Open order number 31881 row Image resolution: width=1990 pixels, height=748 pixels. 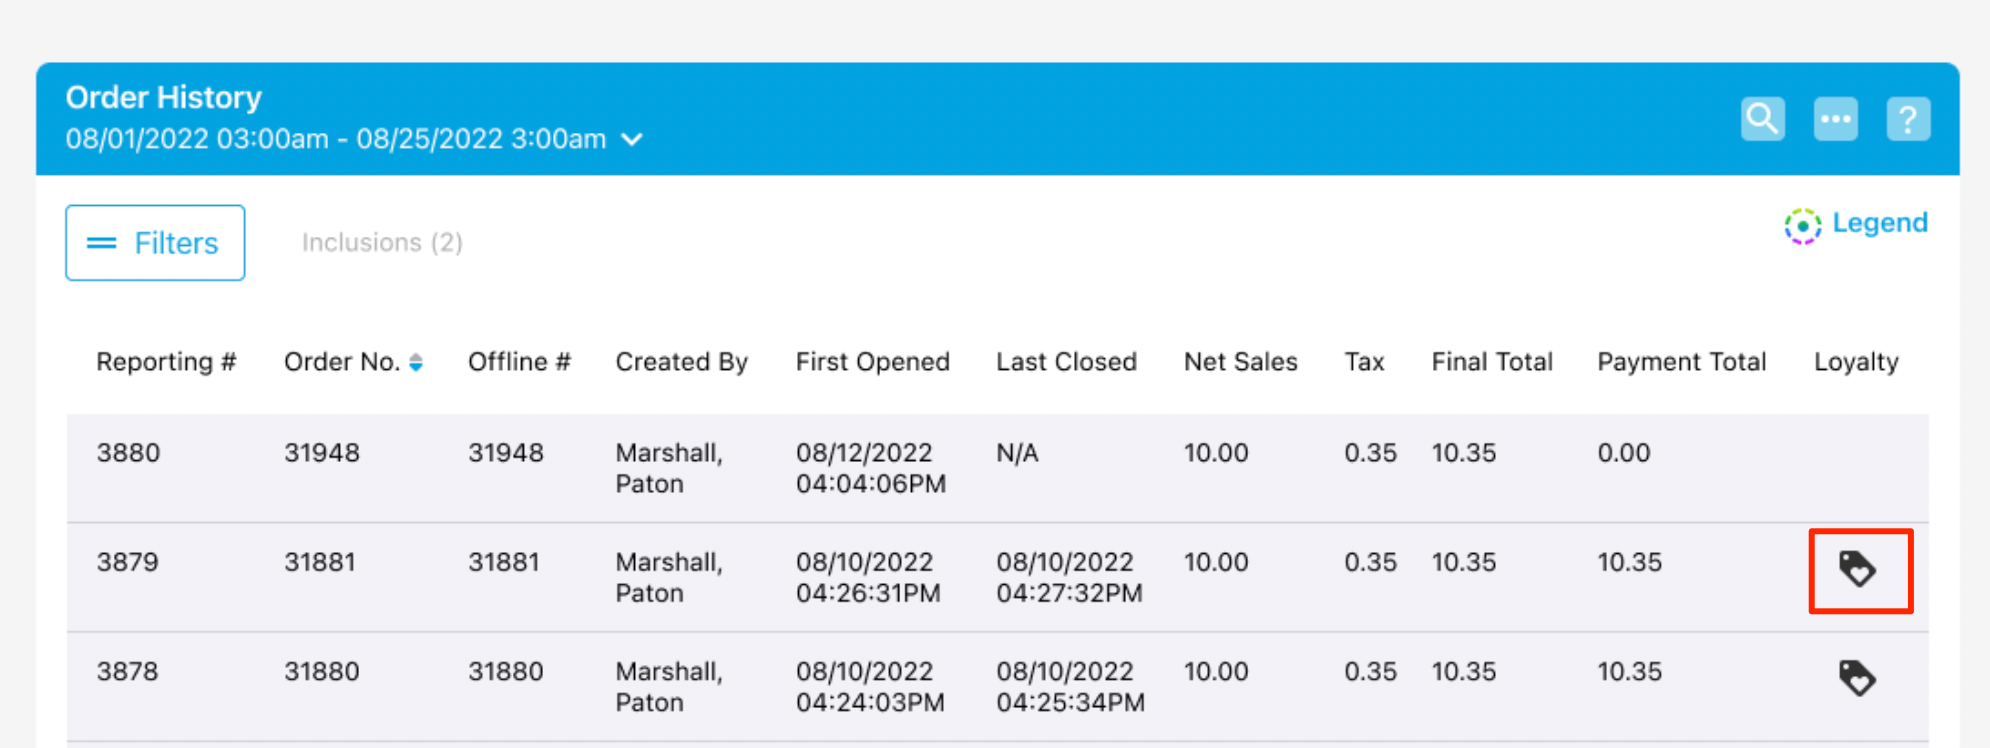point(320,562)
